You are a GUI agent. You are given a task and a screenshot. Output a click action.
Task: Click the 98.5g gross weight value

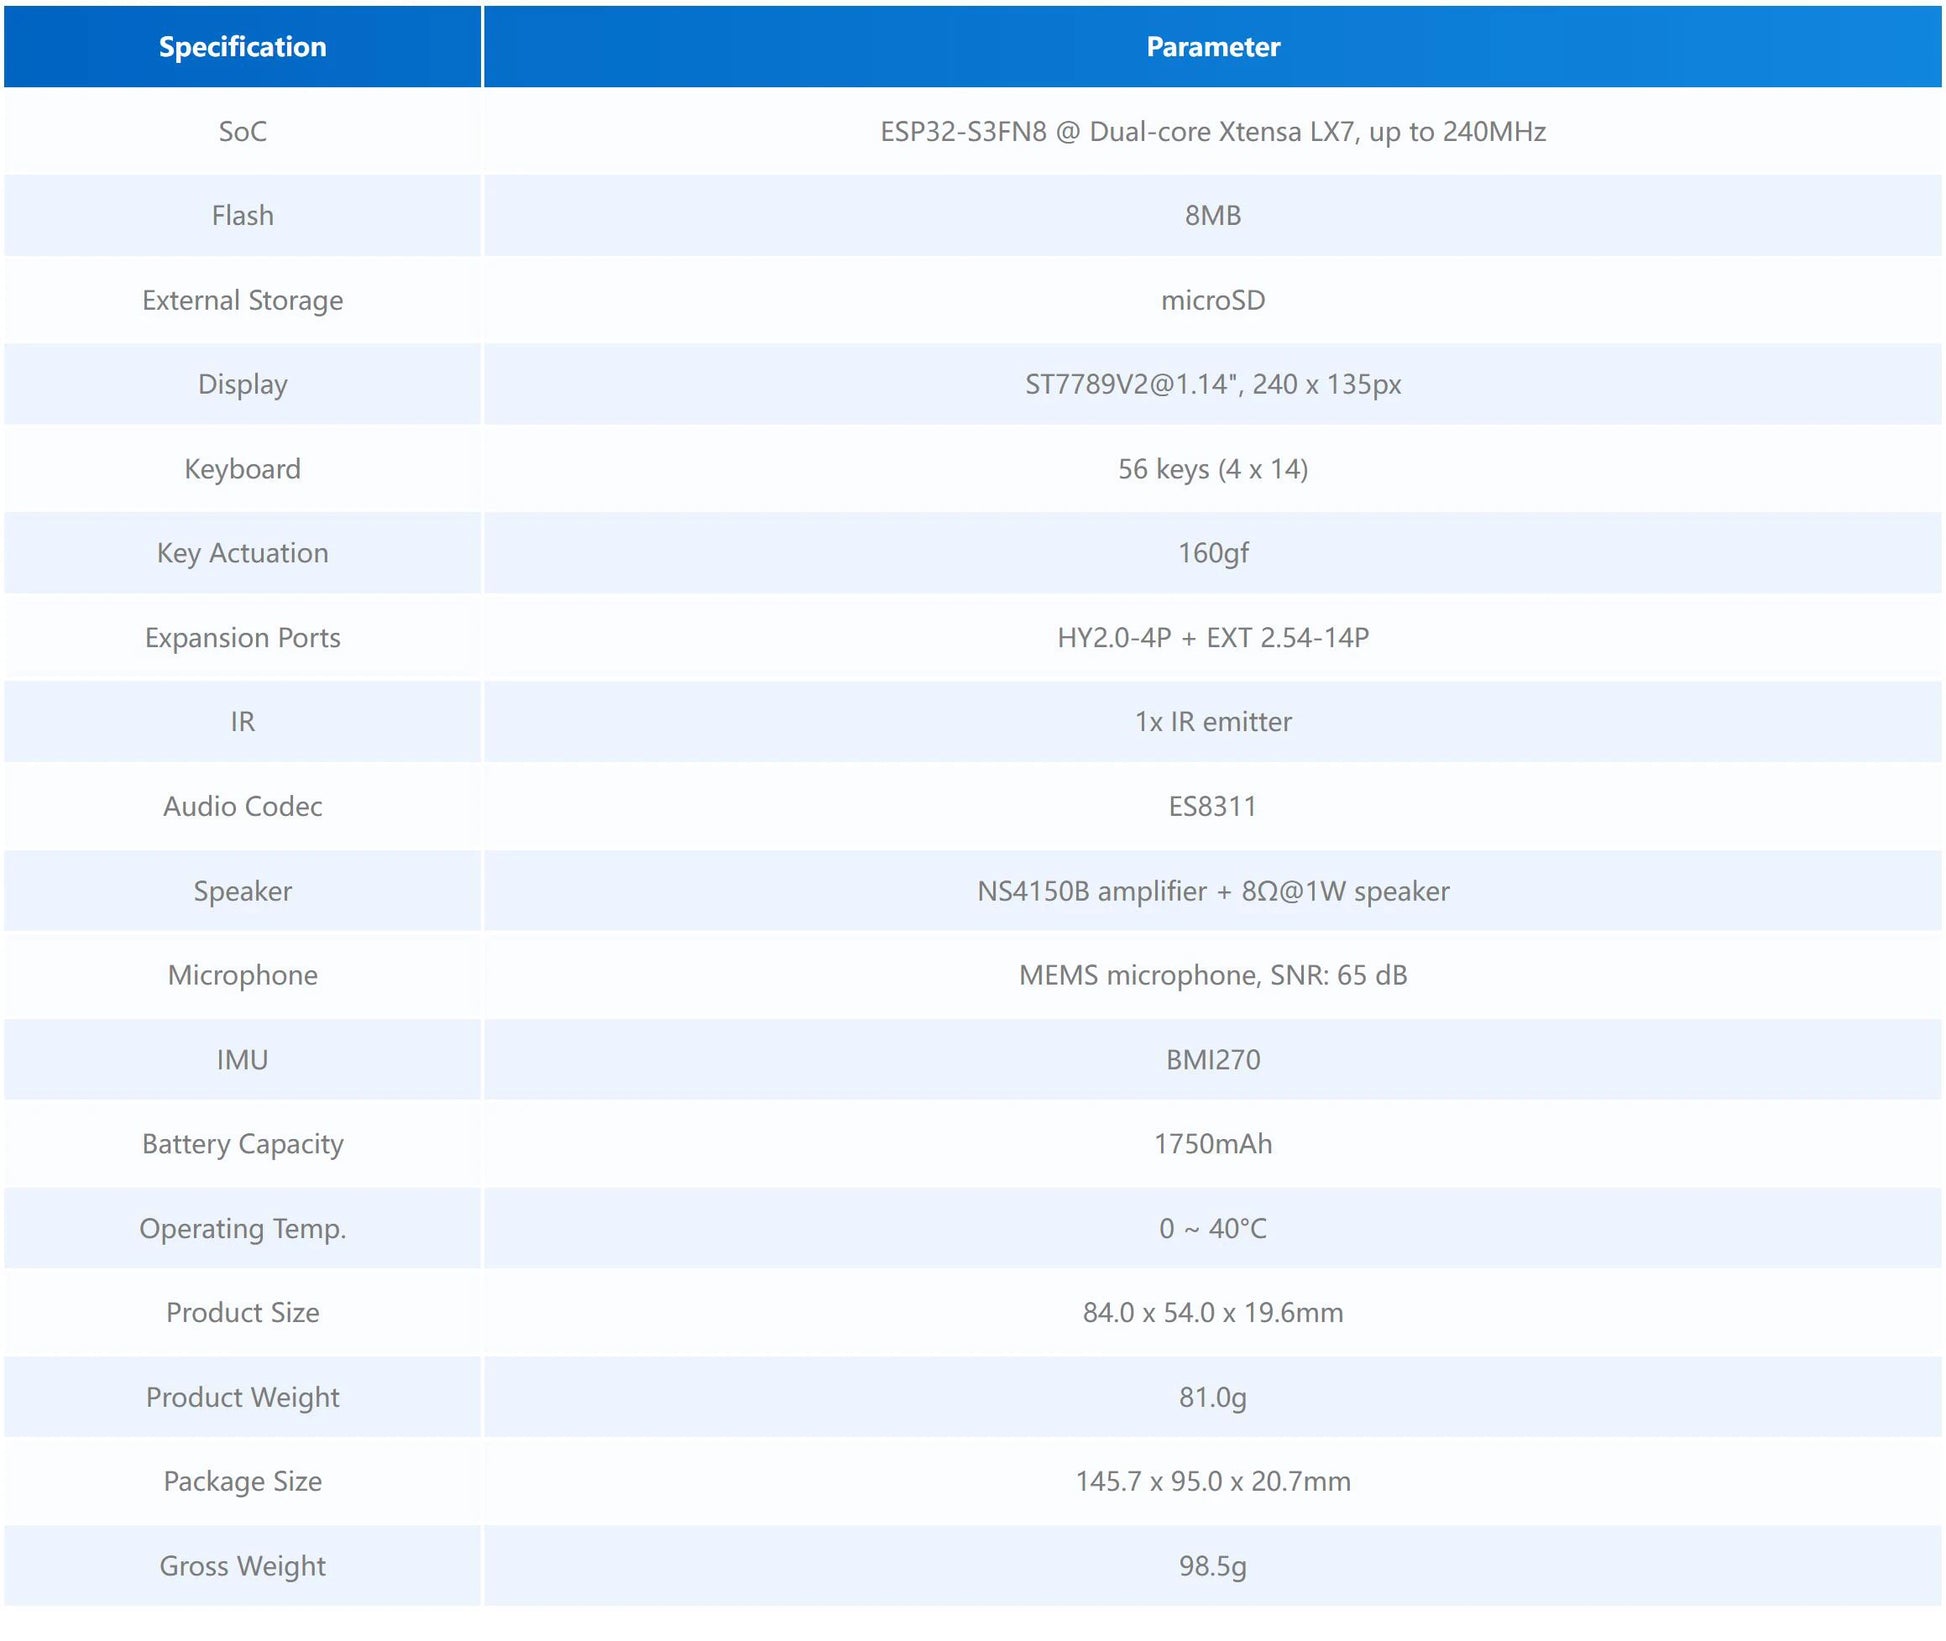tap(1212, 1566)
